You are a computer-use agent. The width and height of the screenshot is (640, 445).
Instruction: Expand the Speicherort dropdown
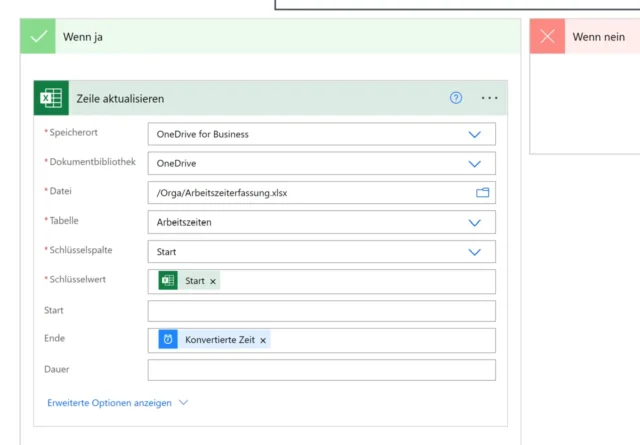click(474, 134)
